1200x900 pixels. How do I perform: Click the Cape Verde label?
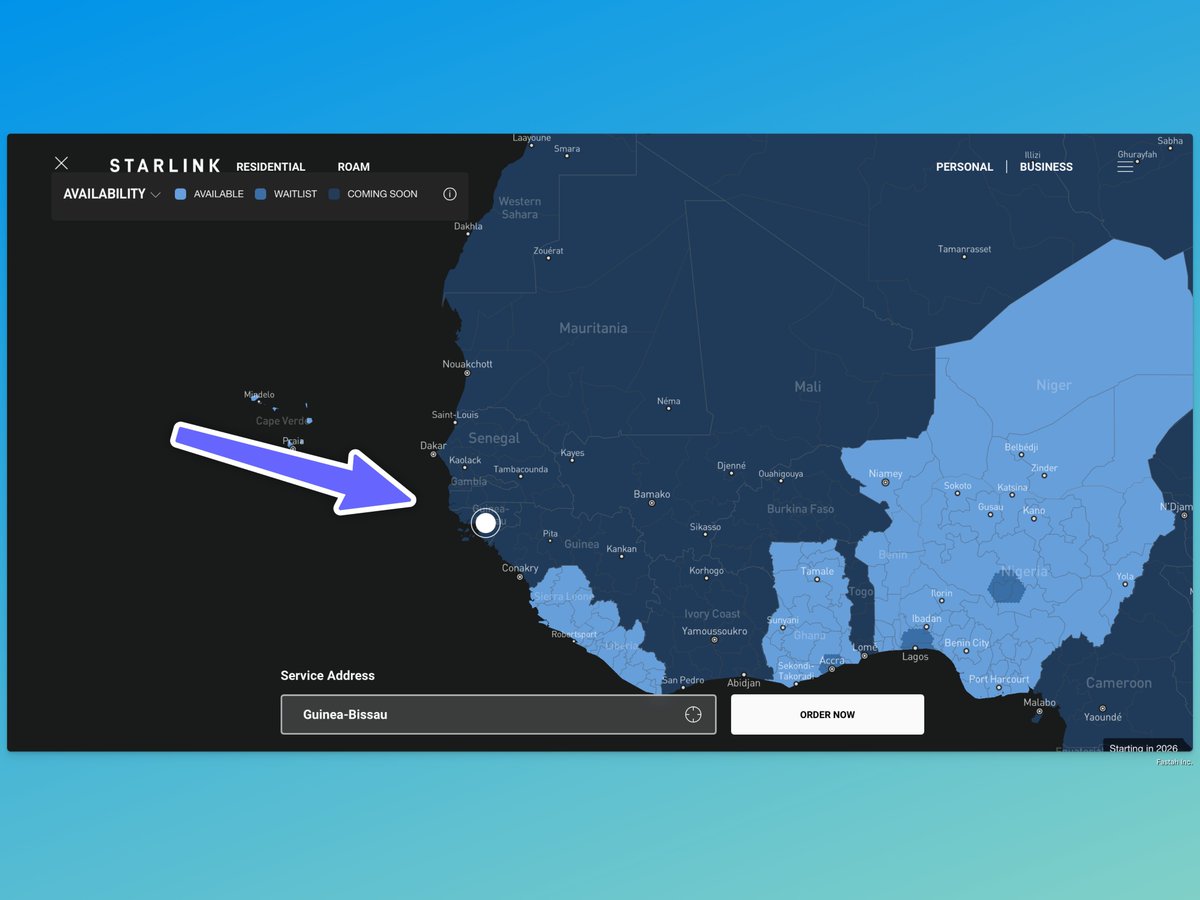tap(282, 421)
